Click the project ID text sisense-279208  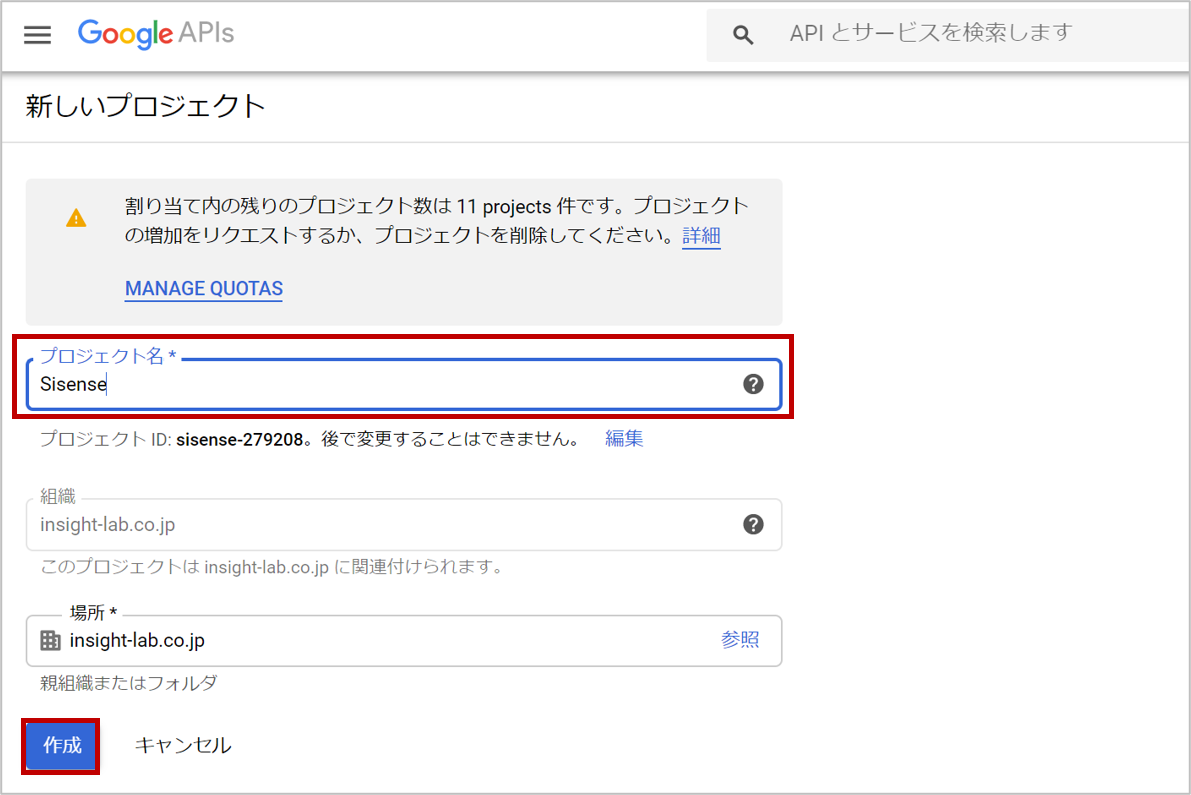[240, 440]
